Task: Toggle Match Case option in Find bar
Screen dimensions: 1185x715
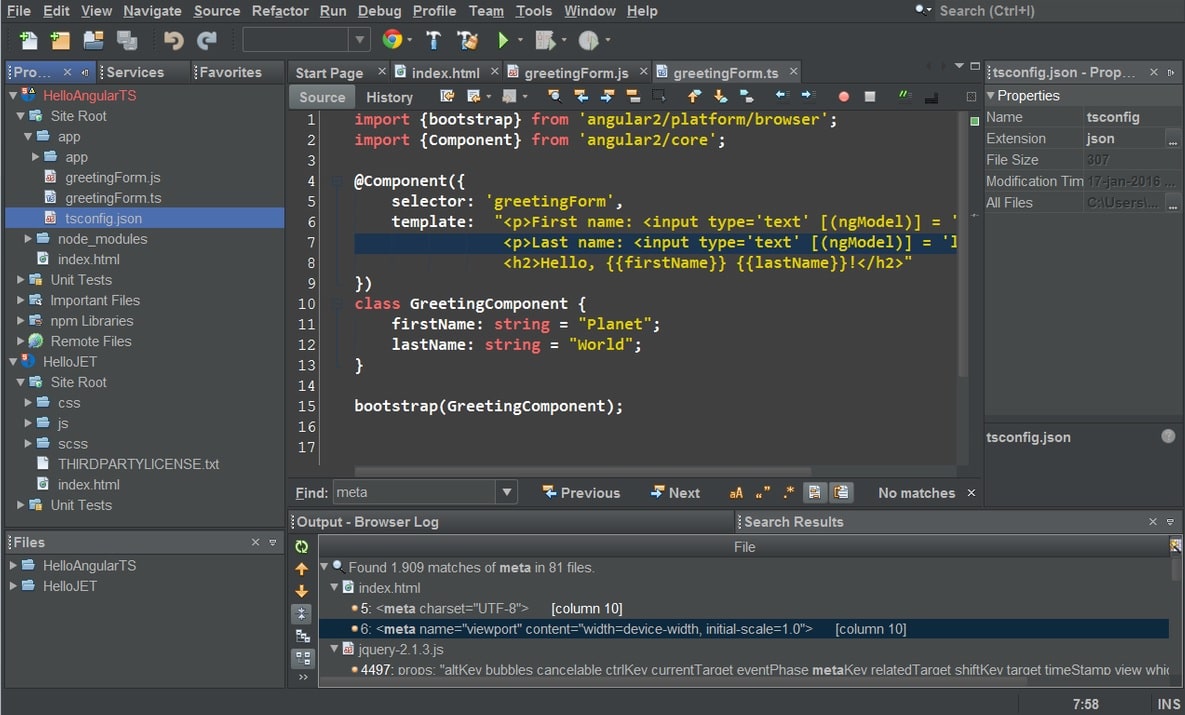Action: click(x=736, y=493)
